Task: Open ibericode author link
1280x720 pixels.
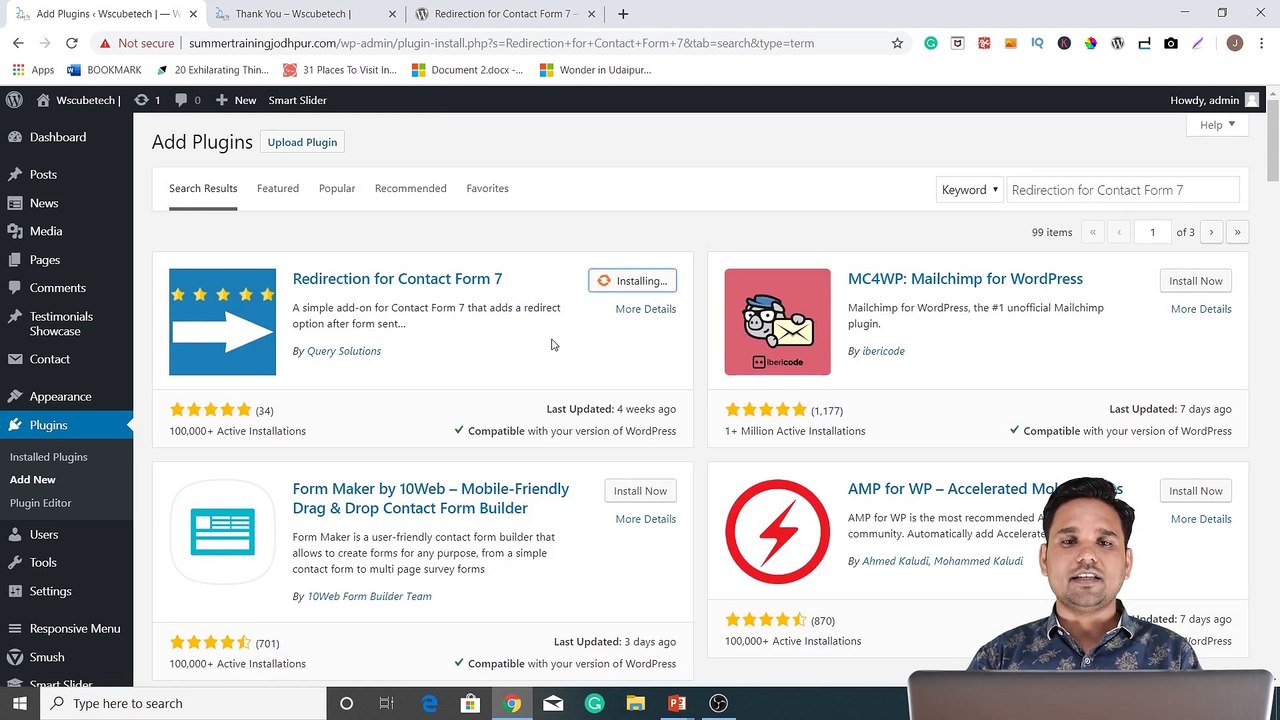Action: [883, 351]
